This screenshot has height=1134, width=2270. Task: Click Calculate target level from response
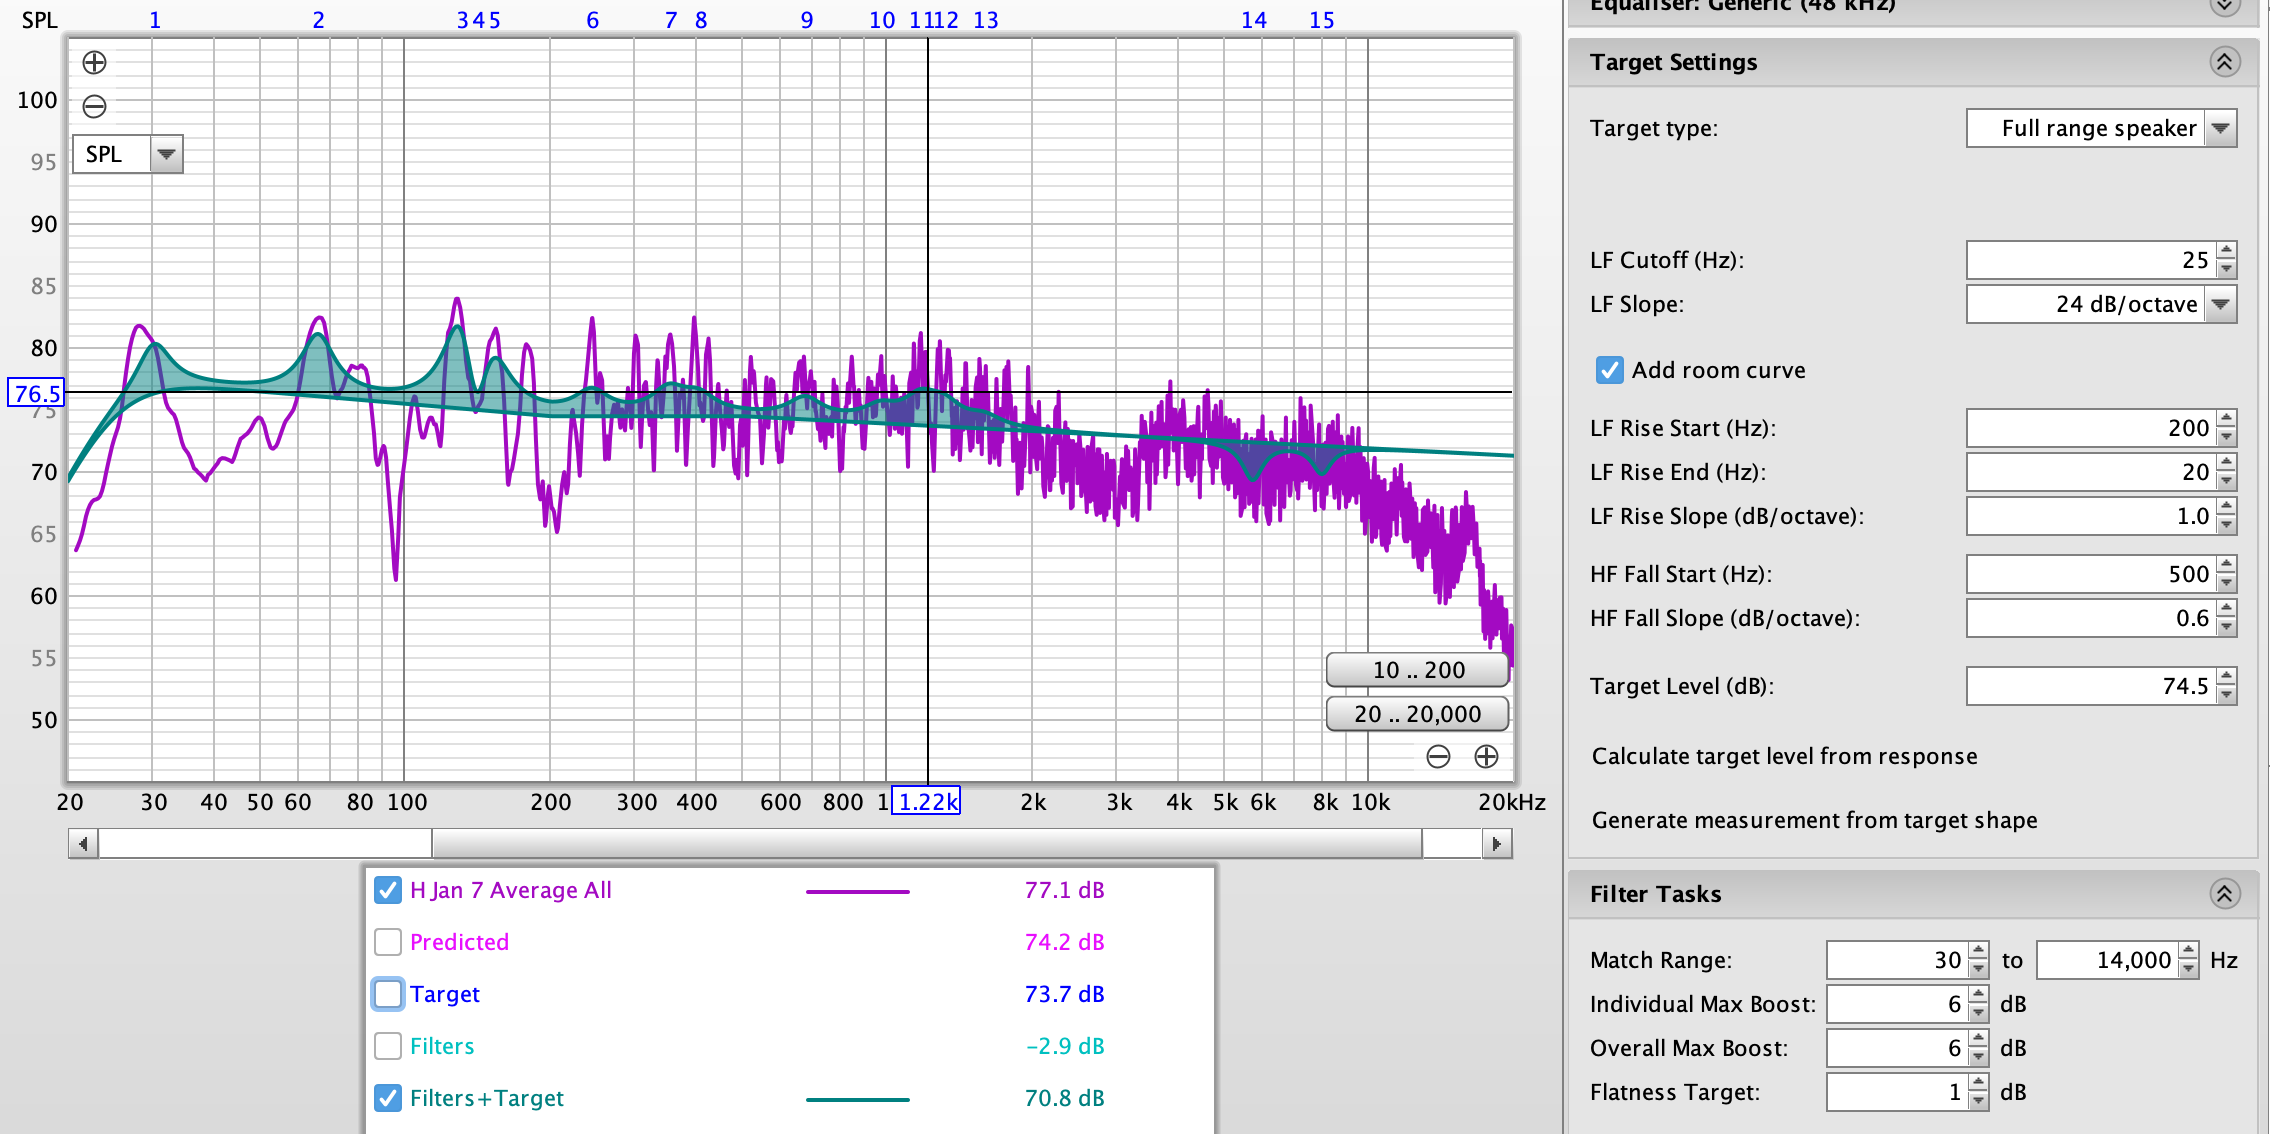1784,756
